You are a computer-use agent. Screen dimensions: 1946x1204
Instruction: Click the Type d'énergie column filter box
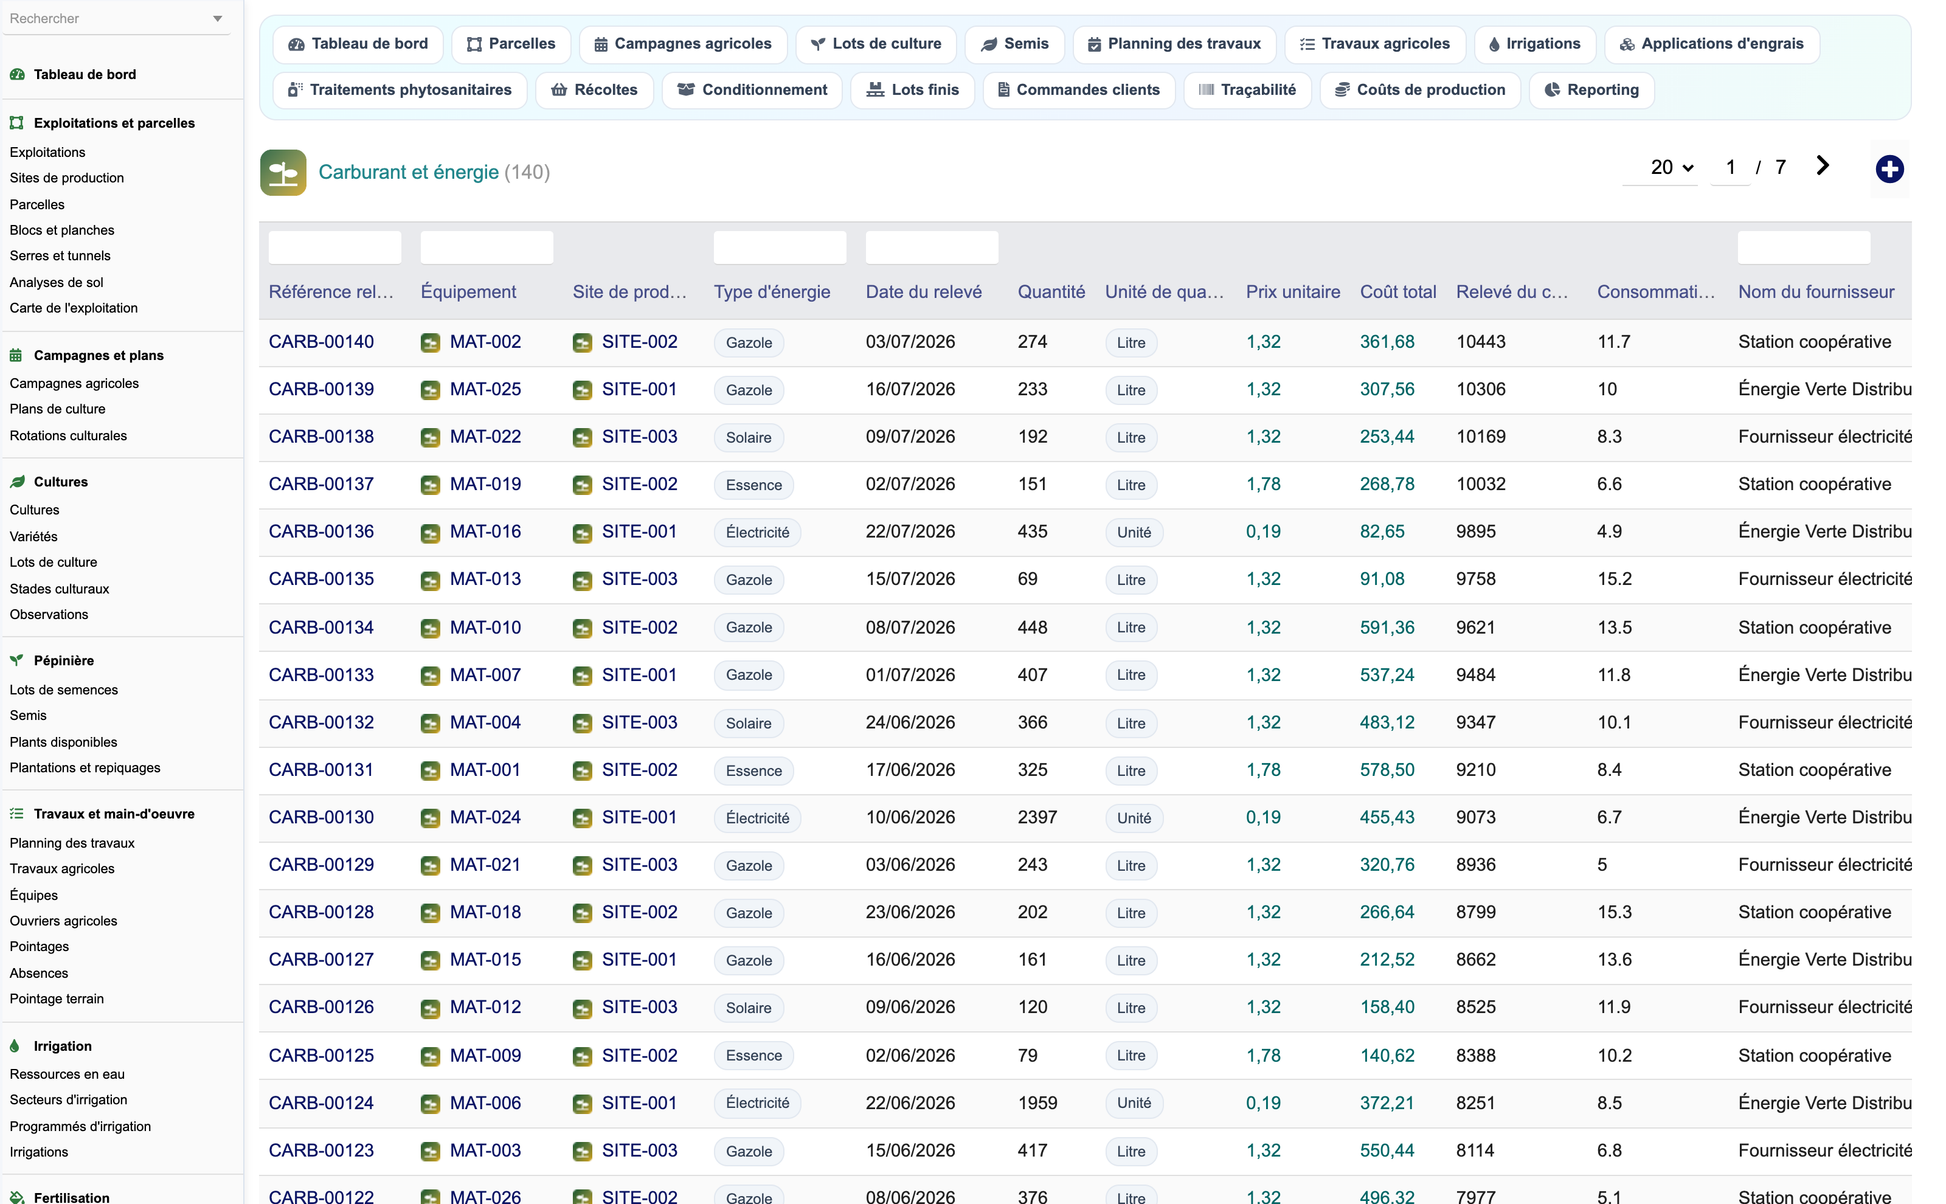[779, 247]
